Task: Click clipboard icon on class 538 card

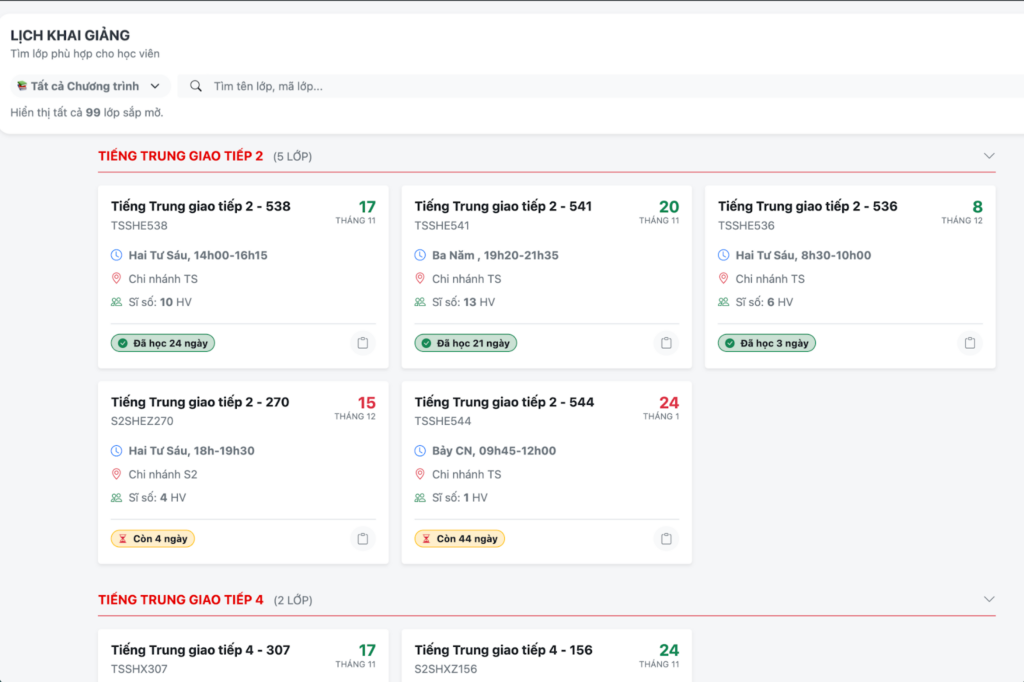Action: tap(362, 343)
